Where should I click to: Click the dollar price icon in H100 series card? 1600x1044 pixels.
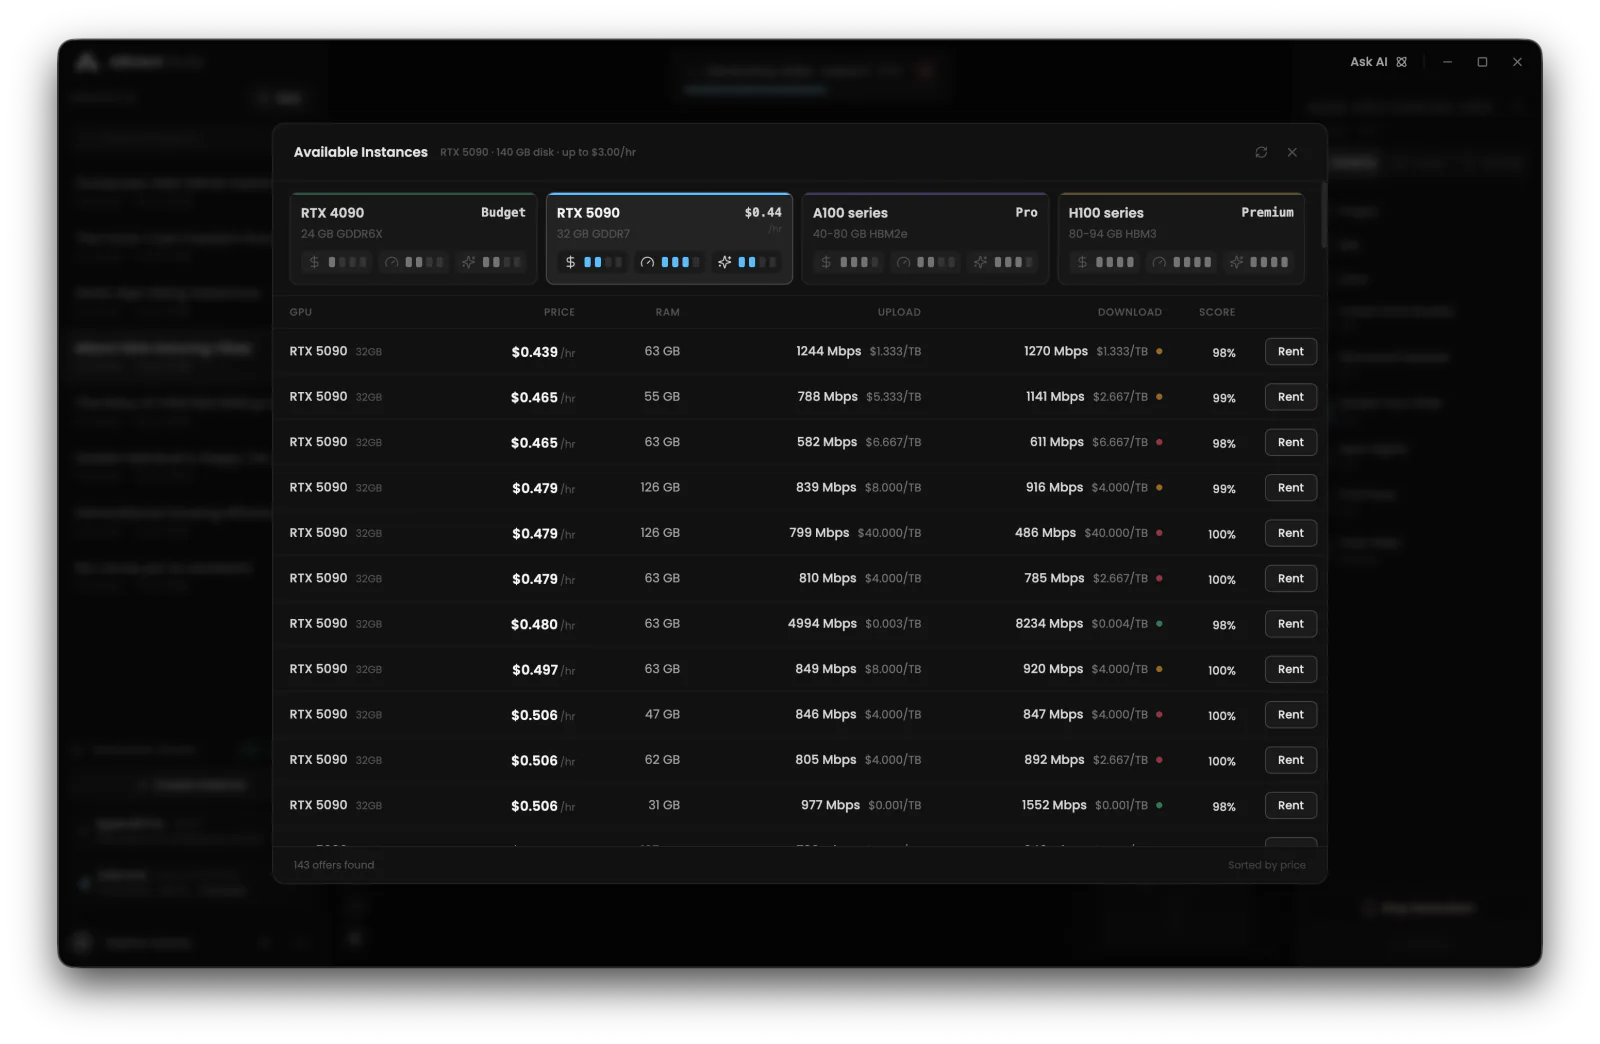pos(1082,262)
